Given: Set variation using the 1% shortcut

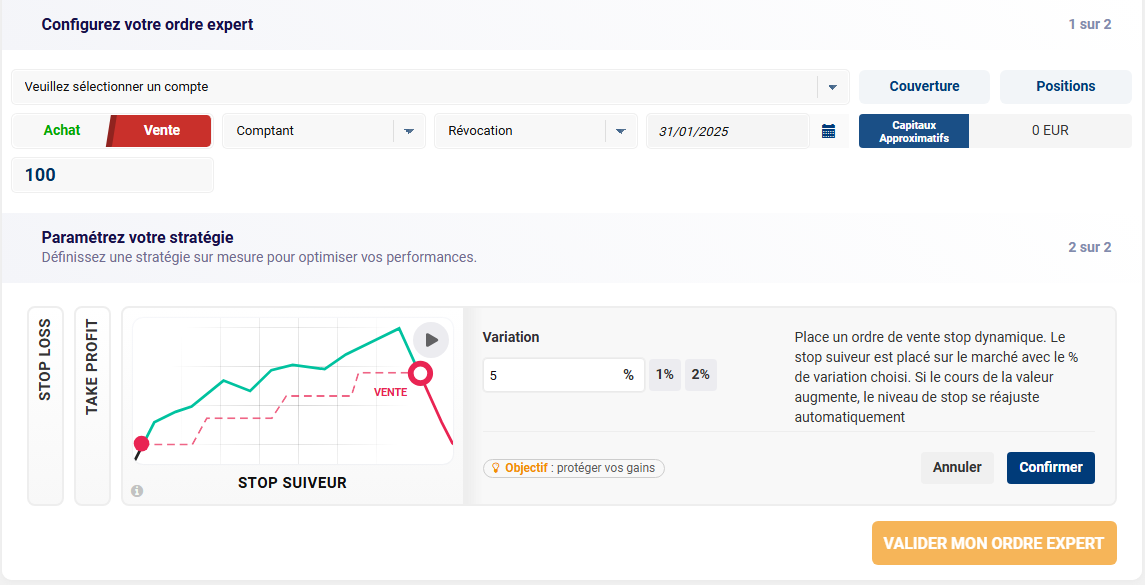Looking at the screenshot, I should (664, 374).
